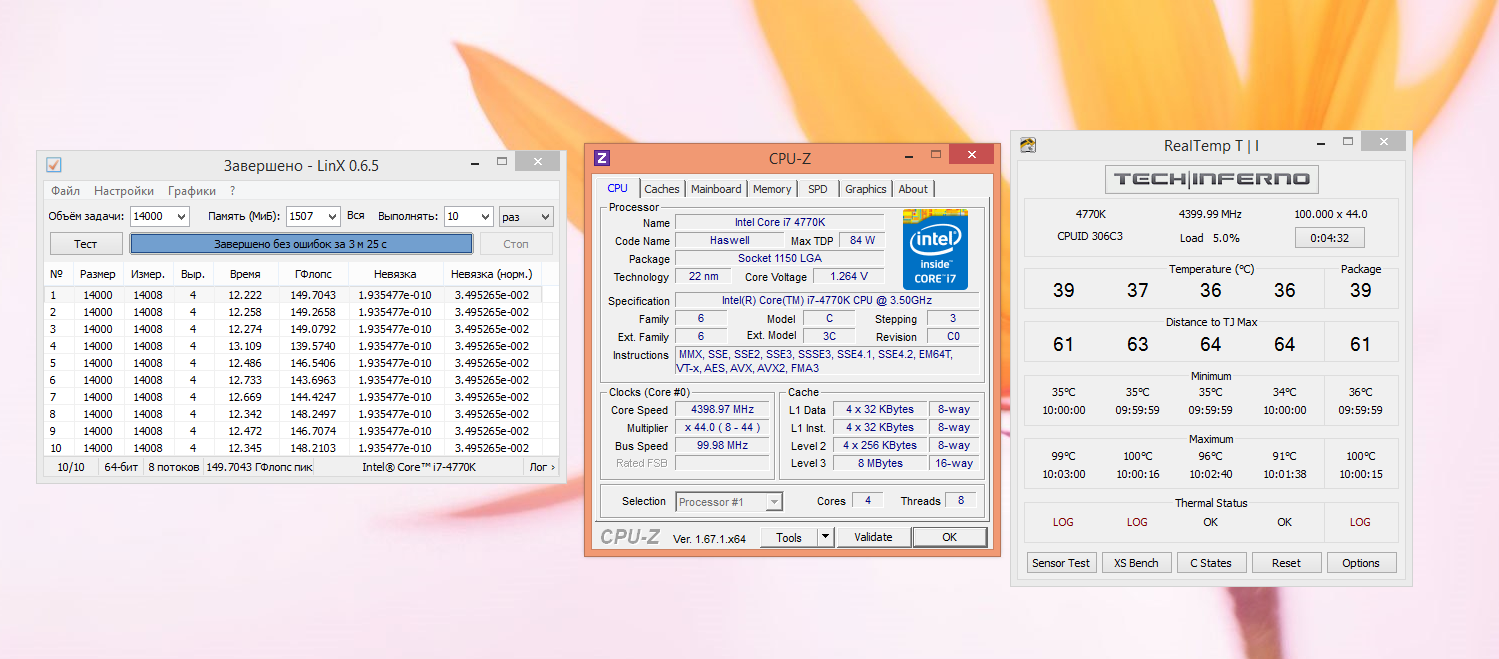Click the Bus Speed 99.98 MHz field
The height and width of the screenshot is (659, 1499).
tap(721, 446)
